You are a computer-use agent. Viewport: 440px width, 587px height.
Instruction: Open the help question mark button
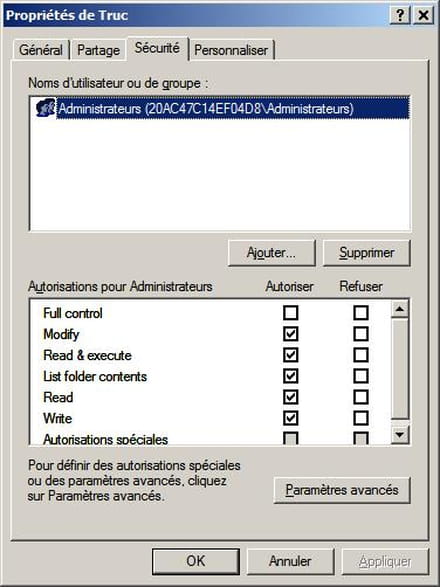(x=400, y=15)
